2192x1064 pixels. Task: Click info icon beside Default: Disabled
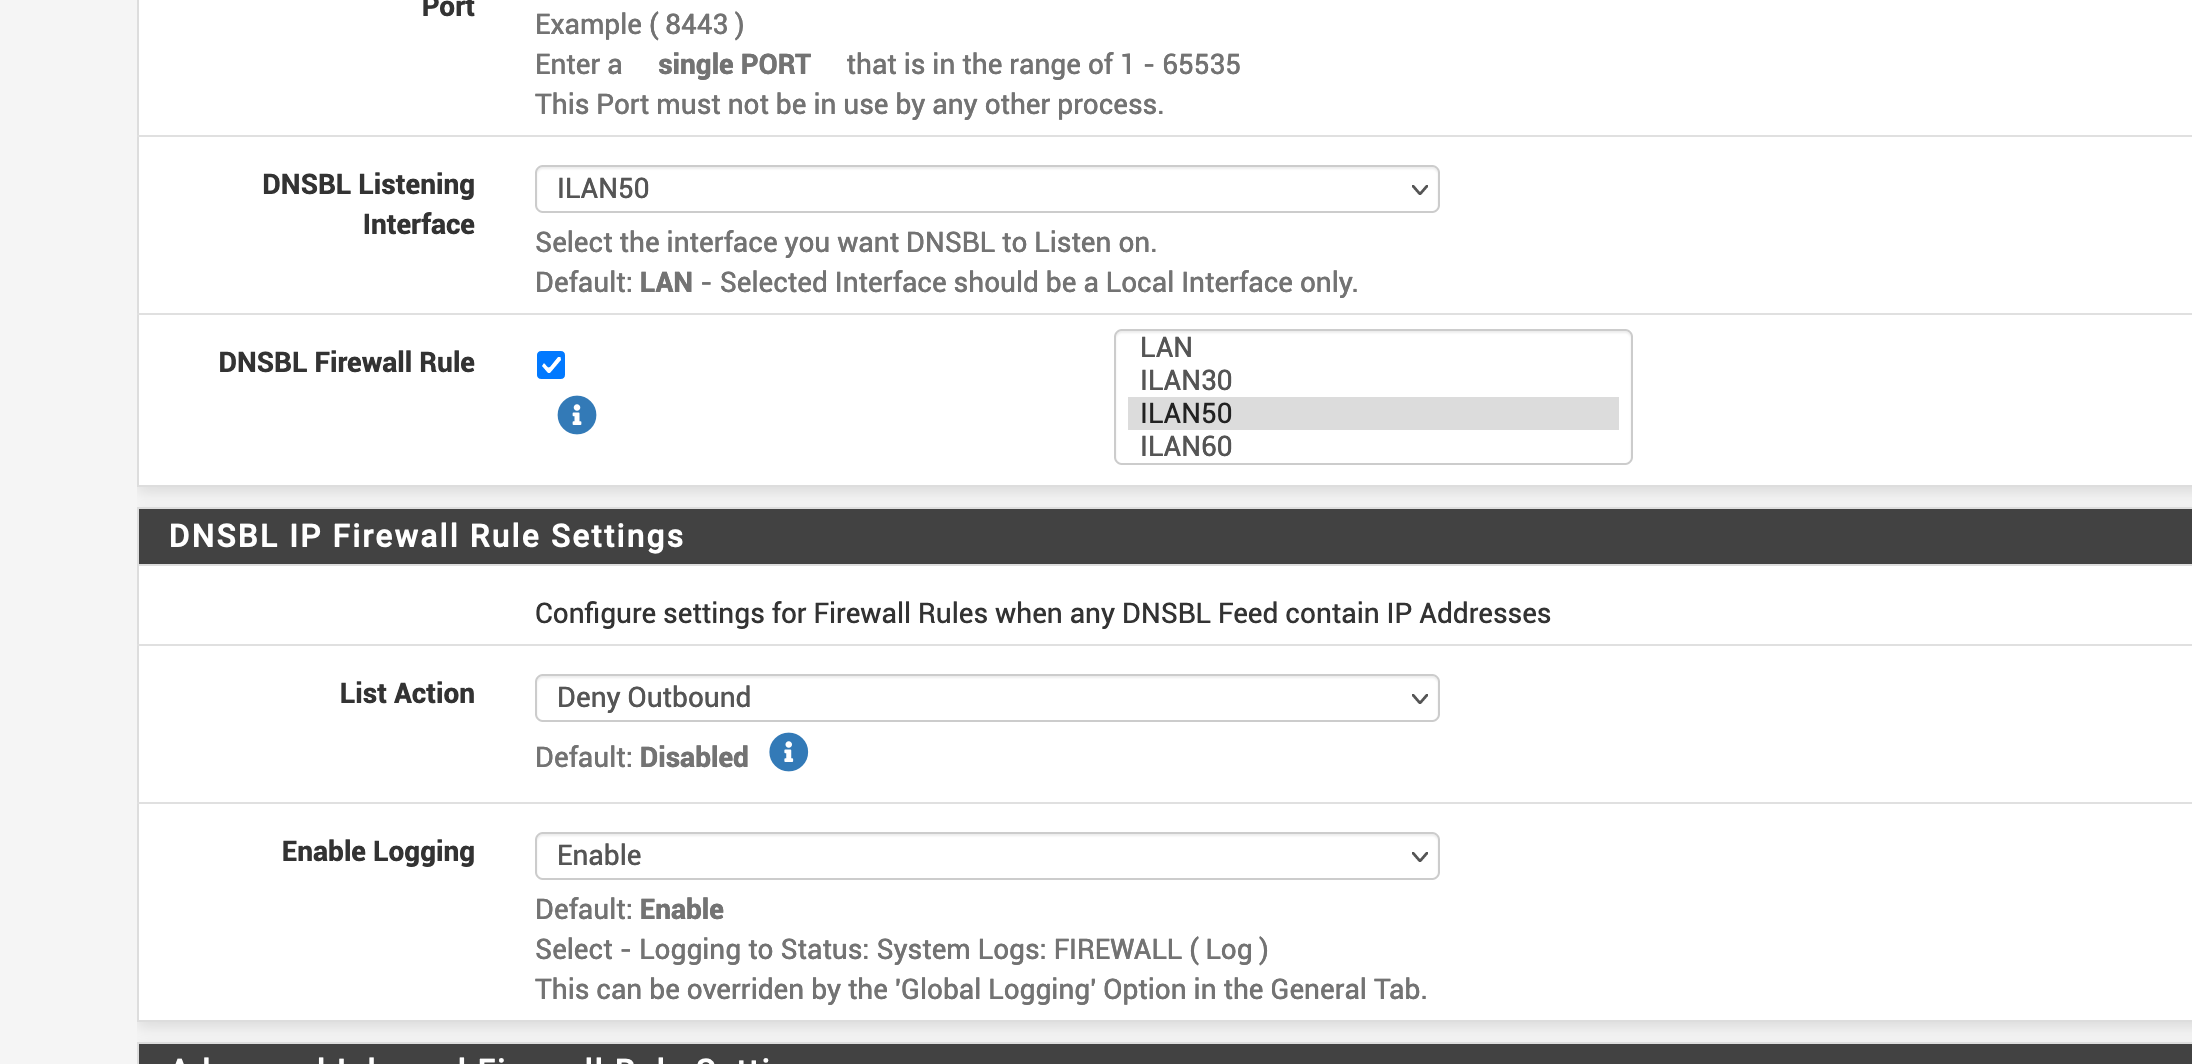[x=788, y=752]
